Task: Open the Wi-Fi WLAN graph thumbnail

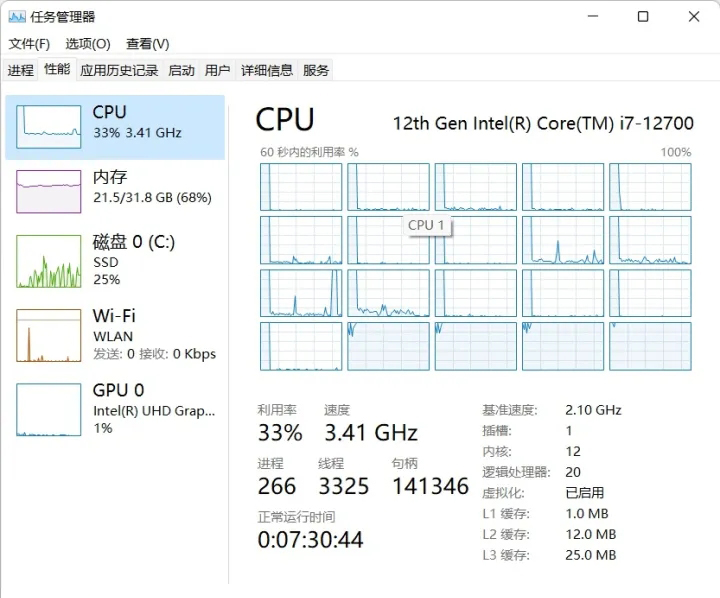Action: [49, 335]
